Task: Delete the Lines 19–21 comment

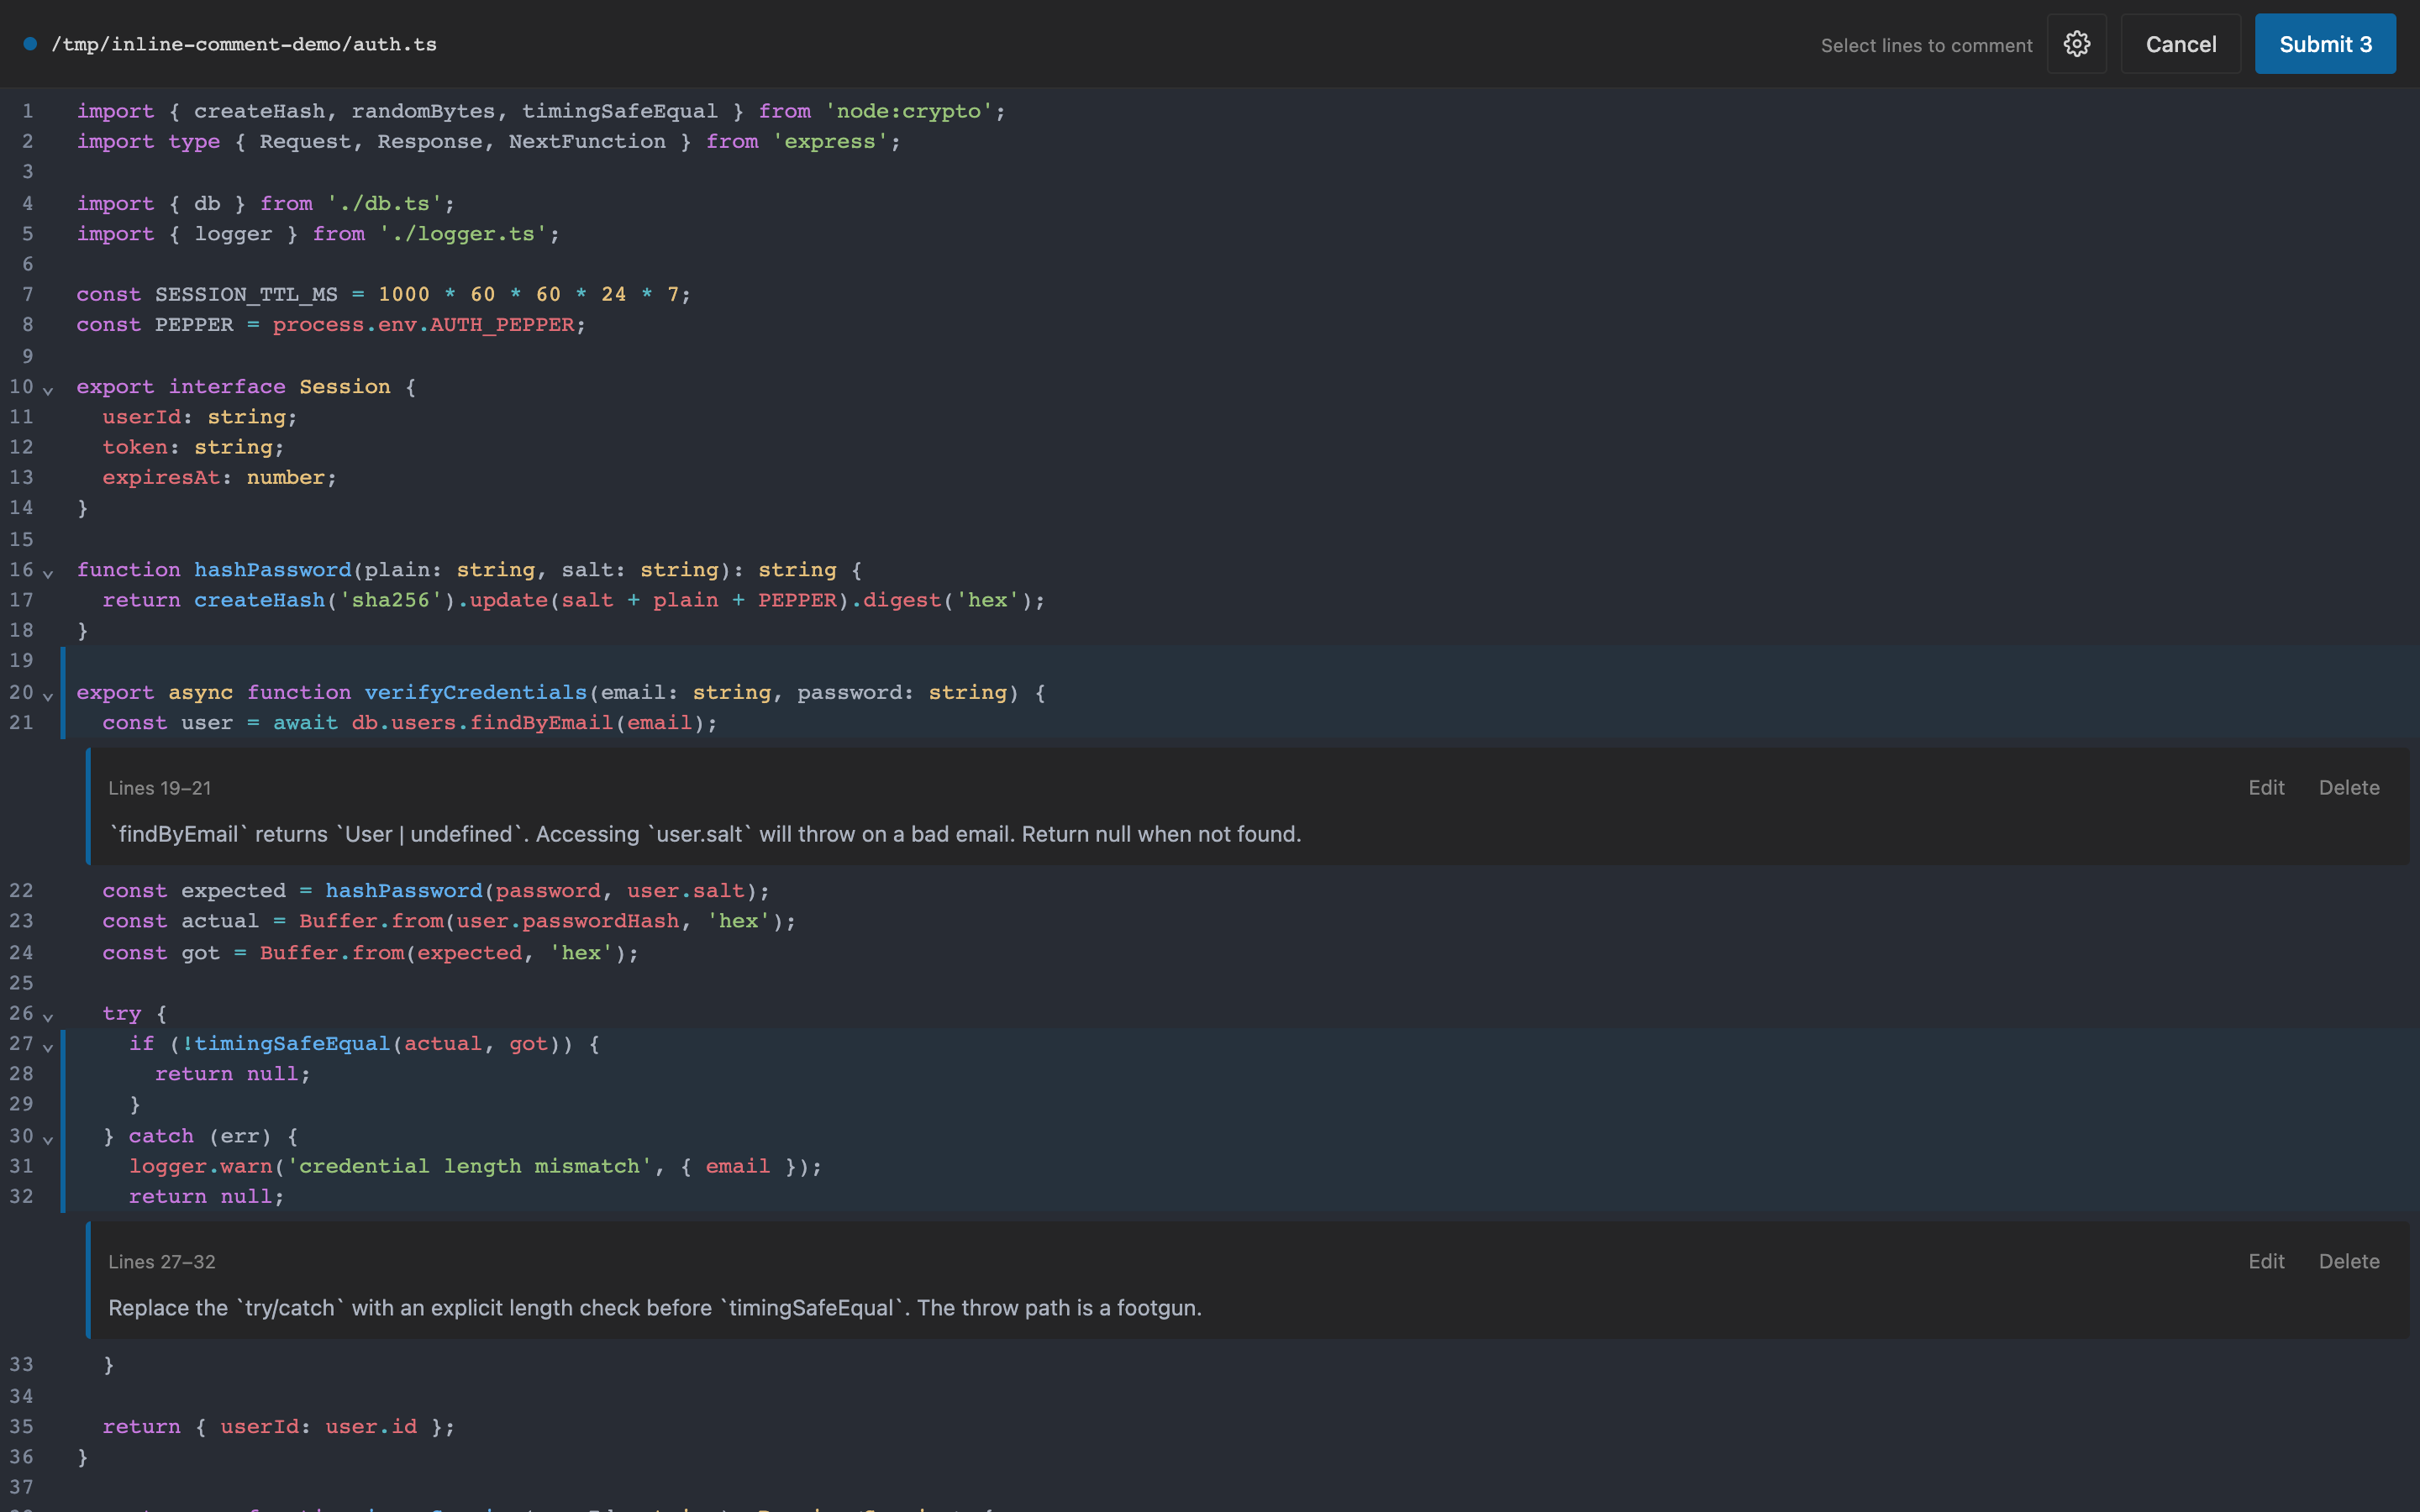Action: (2348, 788)
